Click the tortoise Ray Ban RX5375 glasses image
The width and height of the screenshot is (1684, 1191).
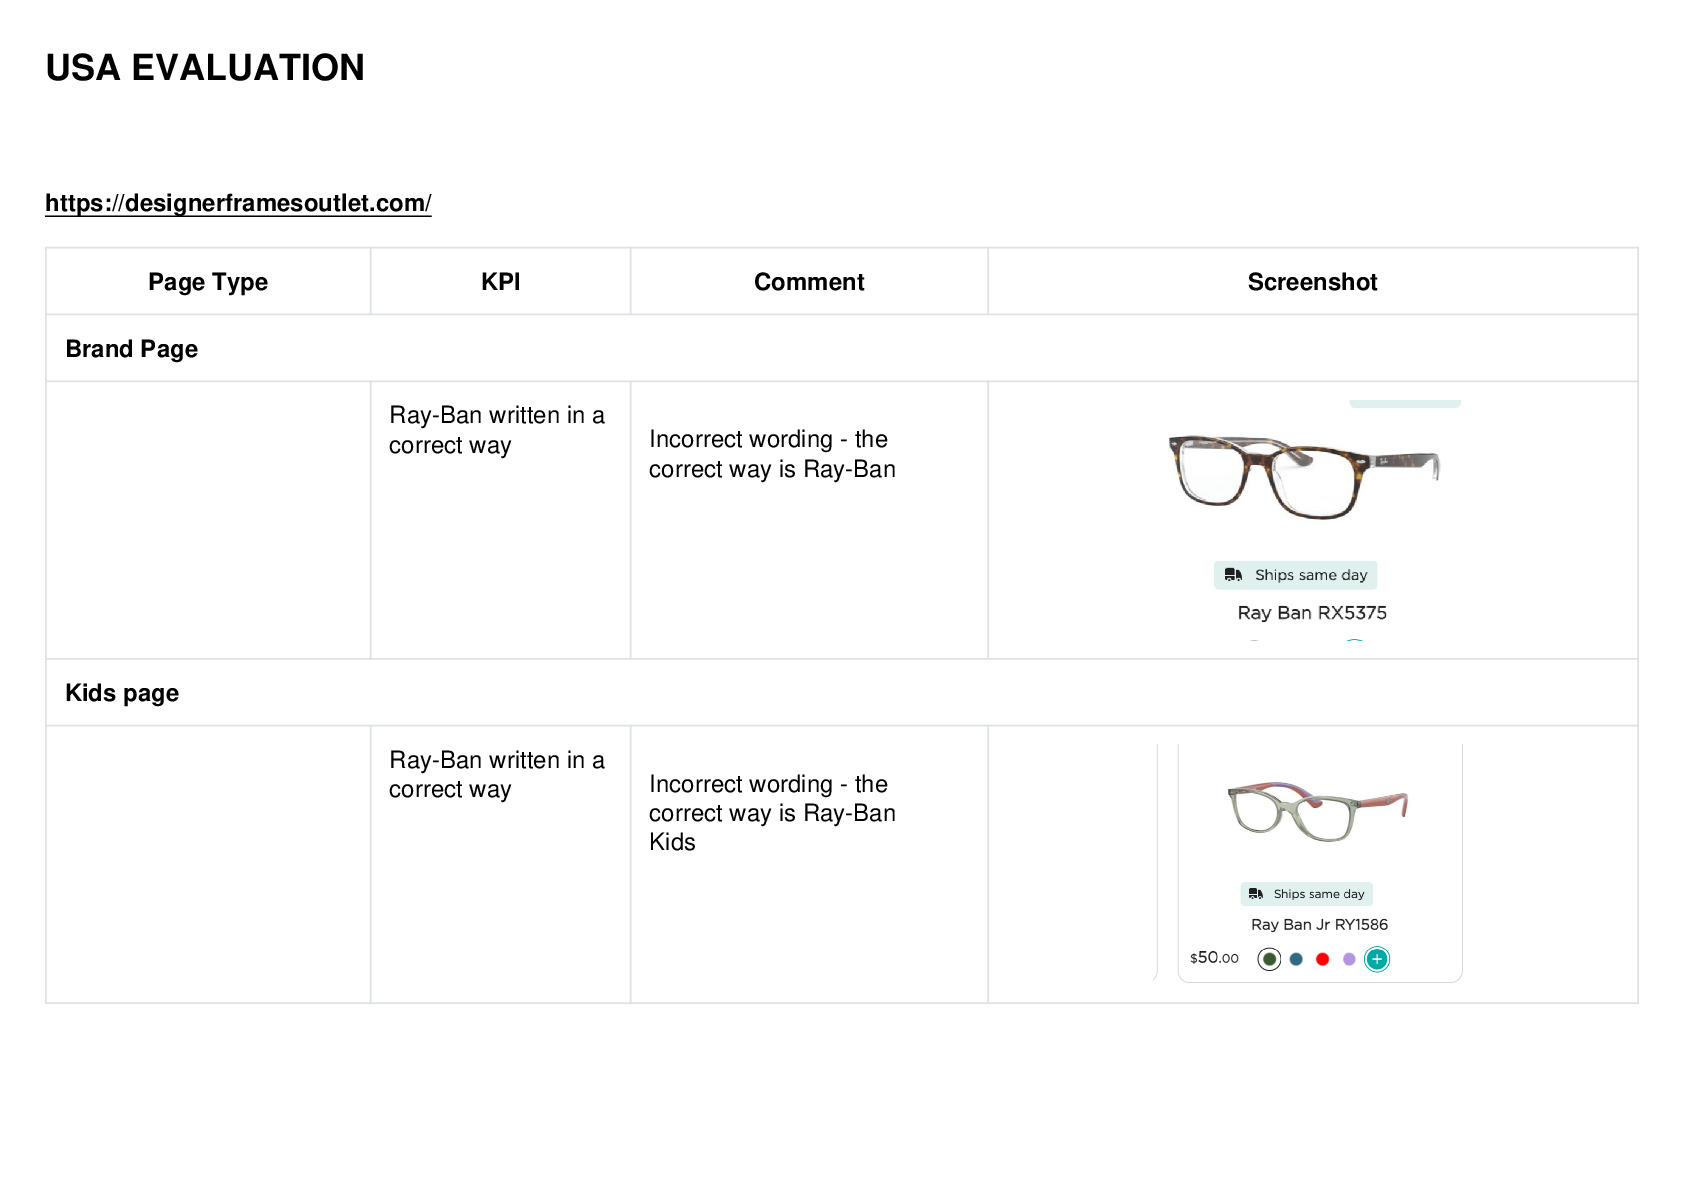(x=1304, y=476)
